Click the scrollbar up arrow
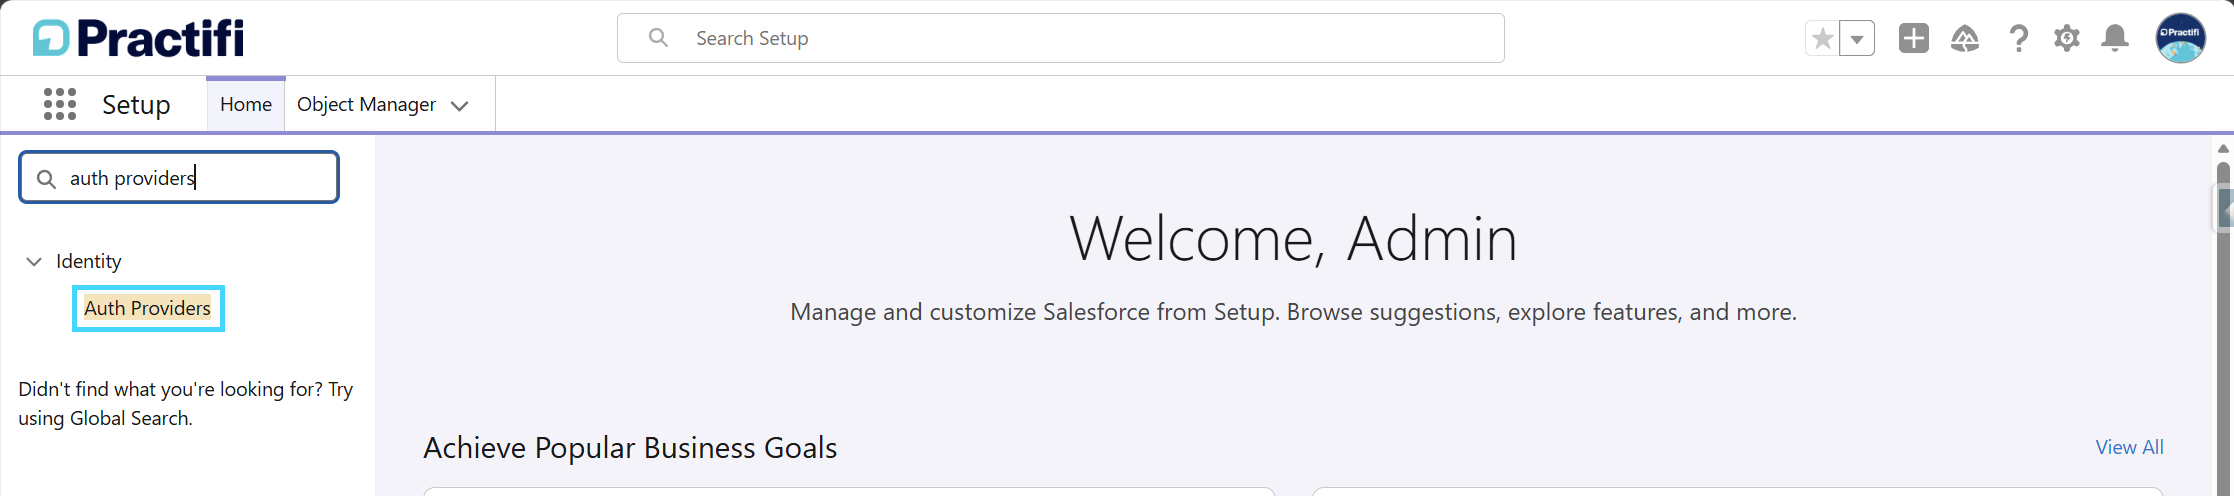The height and width of the screenshot is (496, 2234). [x=2223, y=148]
